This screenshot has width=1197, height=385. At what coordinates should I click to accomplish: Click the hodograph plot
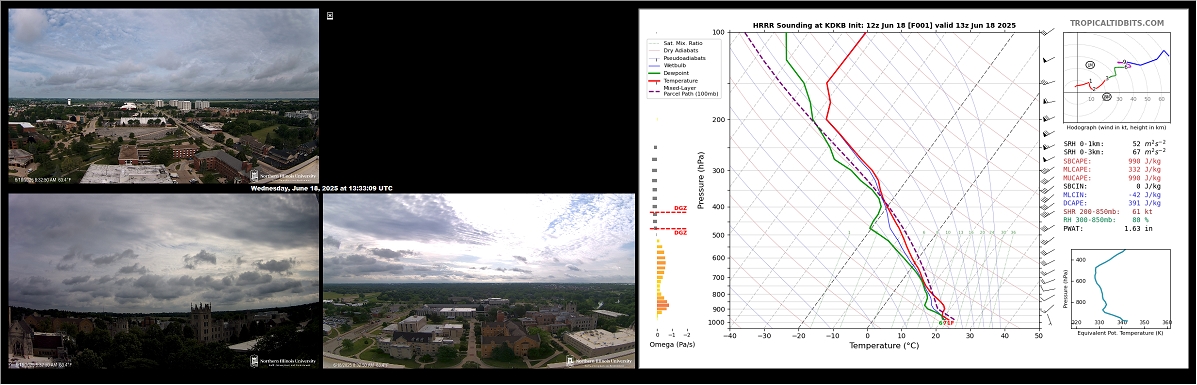[x=1117, y=70]
